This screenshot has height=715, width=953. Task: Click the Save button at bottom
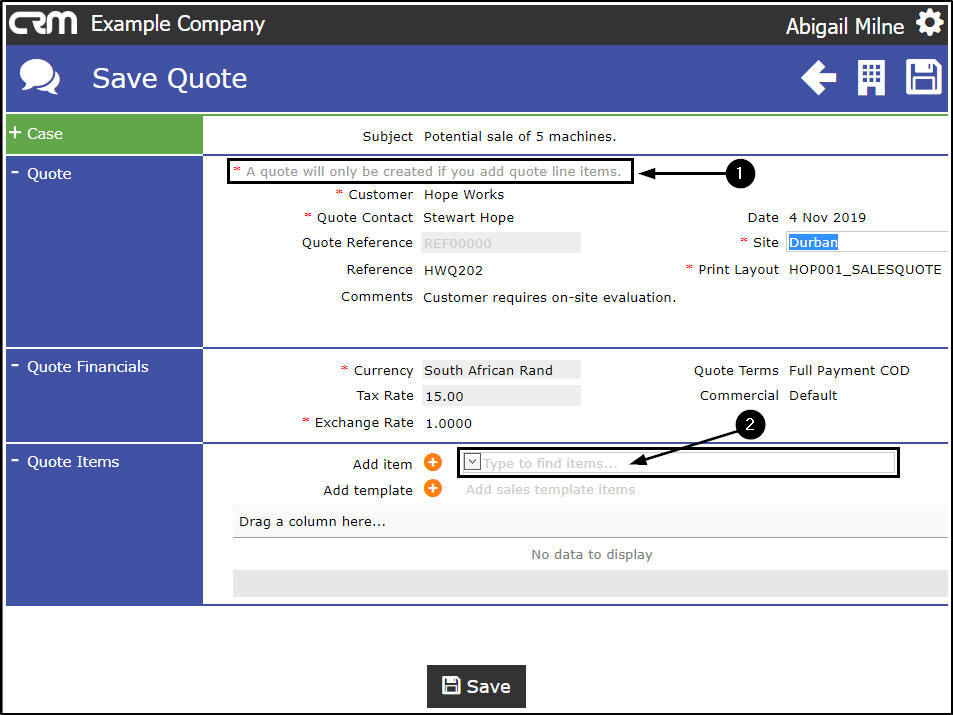[x=476, y=686]
